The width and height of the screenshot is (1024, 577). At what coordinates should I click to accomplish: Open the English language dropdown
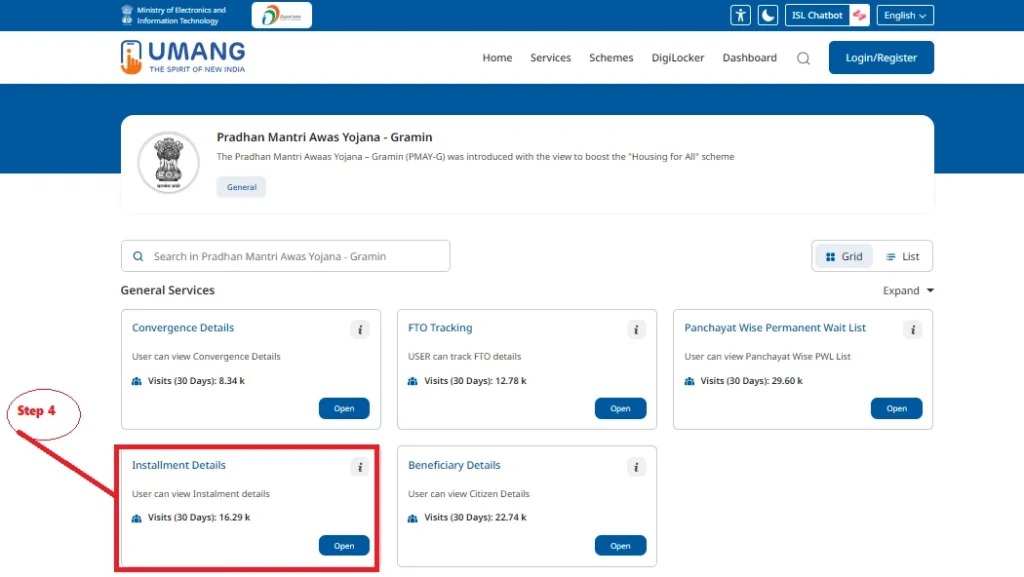[904, 15]
